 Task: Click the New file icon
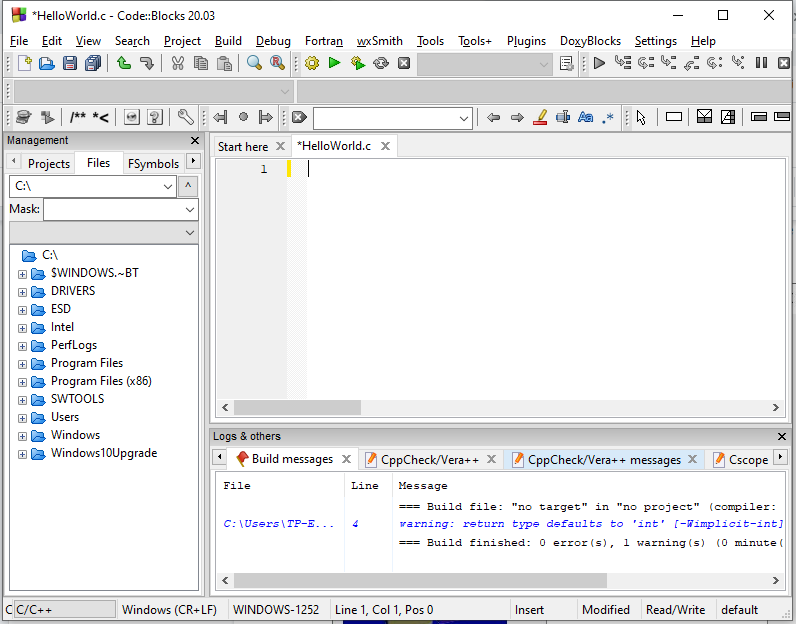[x=24, y=63]
